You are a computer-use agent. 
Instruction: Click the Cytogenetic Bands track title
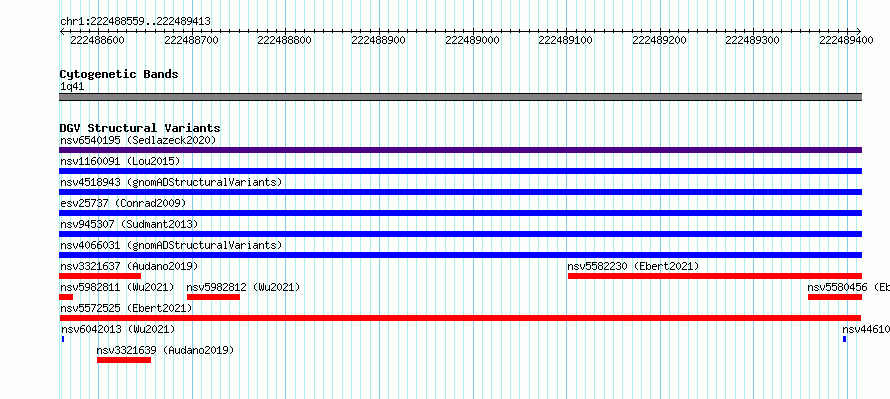click(x=119, y=74)
